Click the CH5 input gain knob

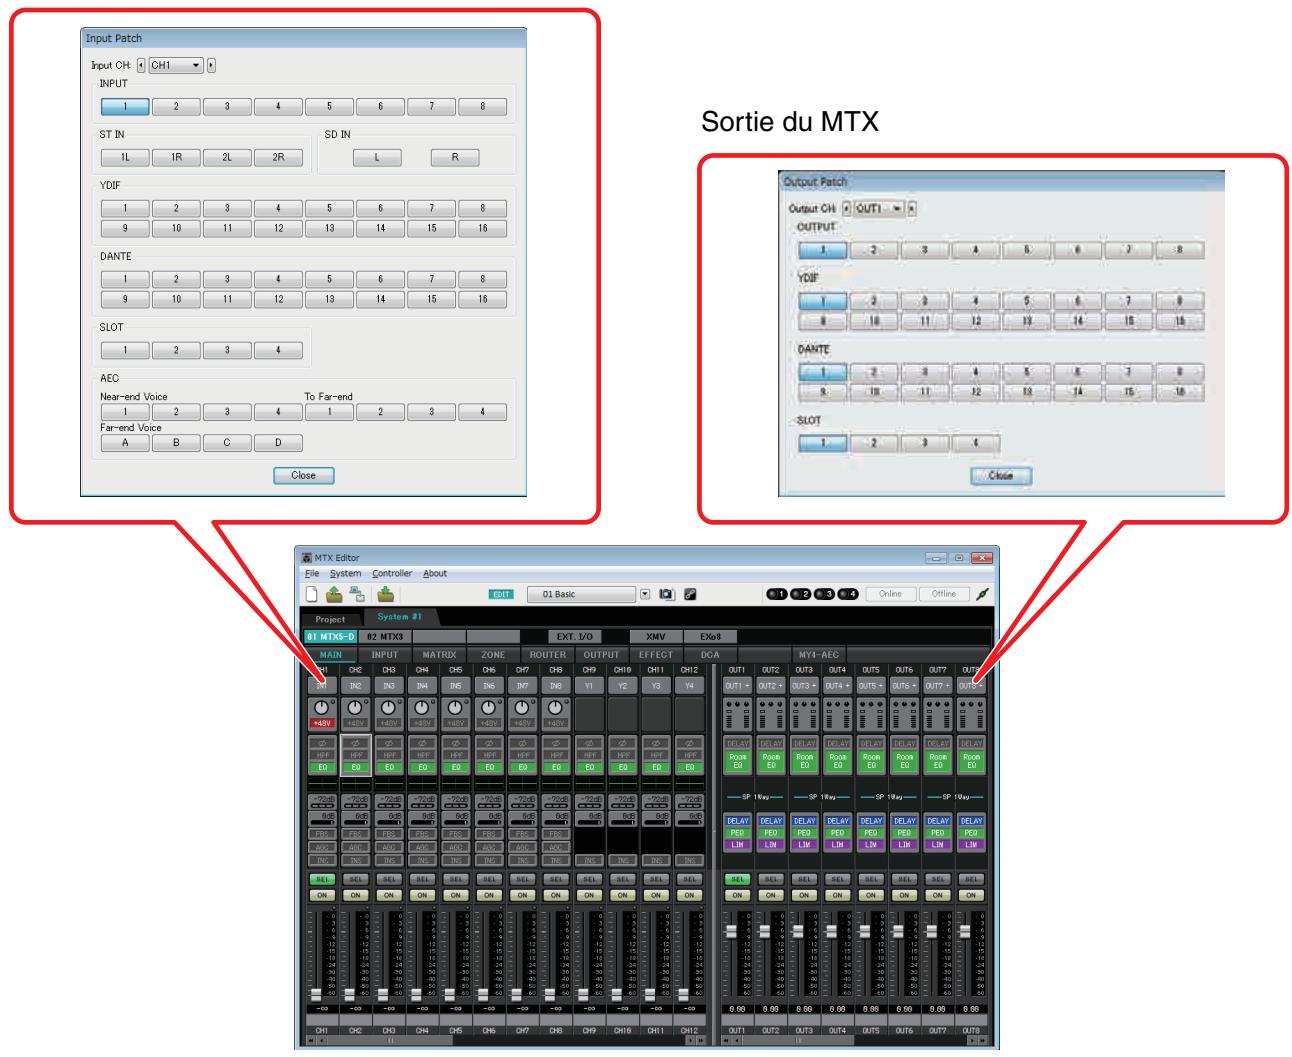455,706
